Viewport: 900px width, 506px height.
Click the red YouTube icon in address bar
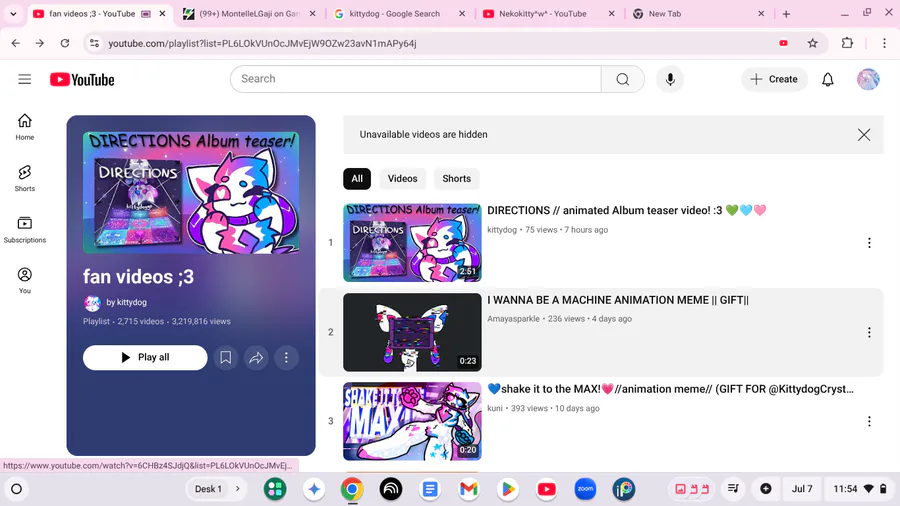783,43
